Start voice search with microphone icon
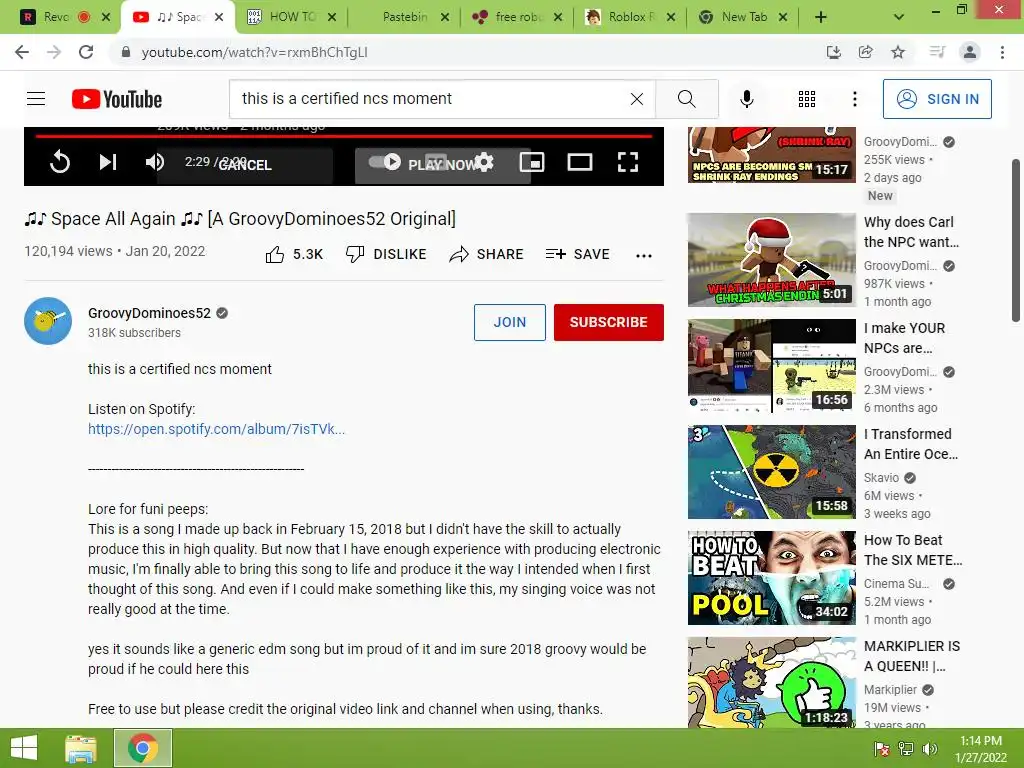This screenshot has height=768, width=1024. (746, 99)
